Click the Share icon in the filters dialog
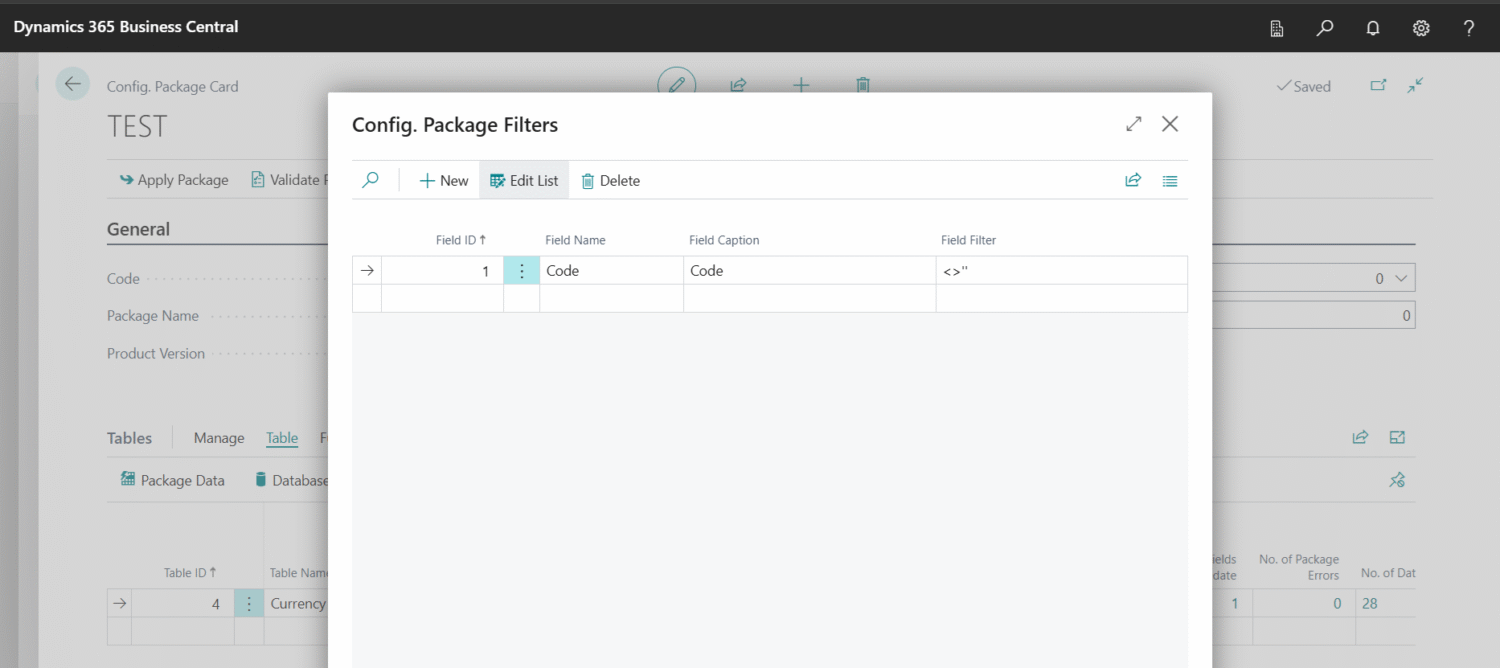Screen dimensions: 1500x668 click(1133, 180)
